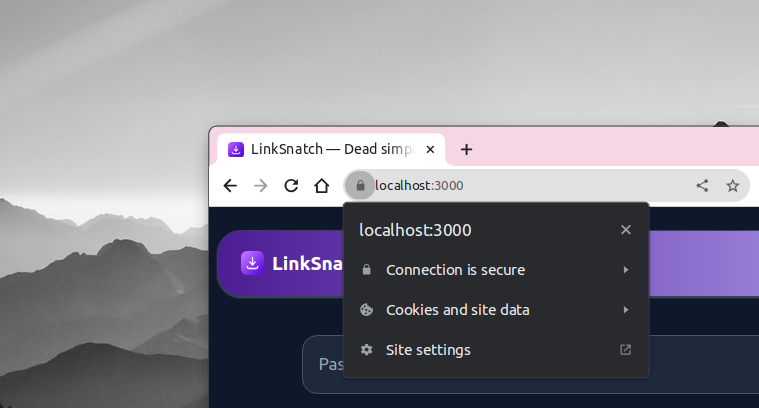Expand Connection is secure details

tap(496, 270)
